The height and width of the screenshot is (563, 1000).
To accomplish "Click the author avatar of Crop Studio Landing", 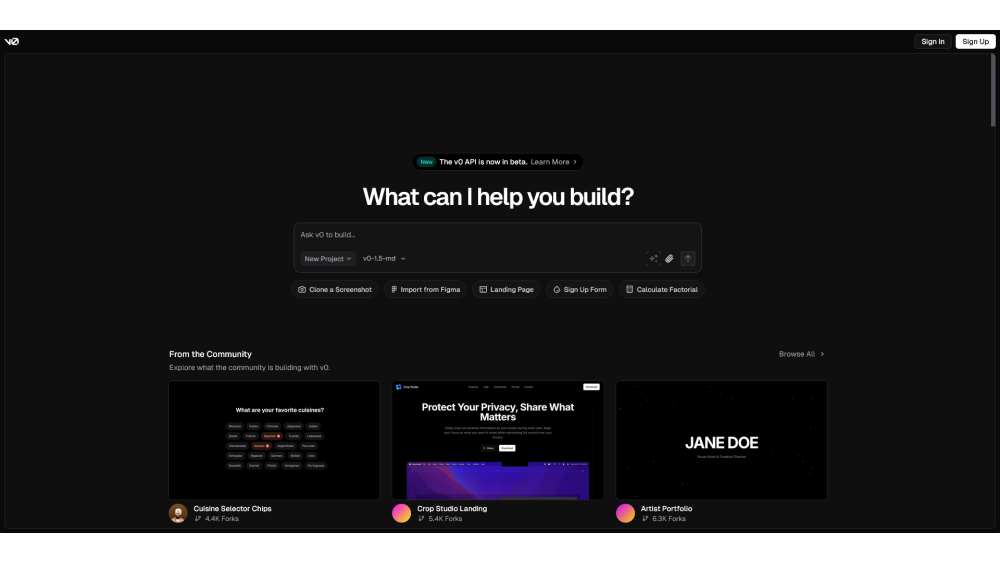I will click(x=401, y=513).
